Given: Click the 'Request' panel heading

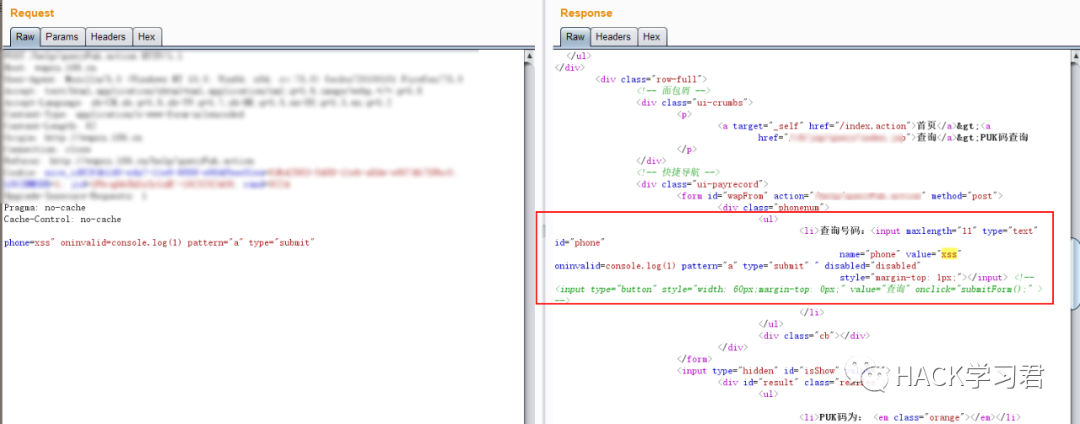Looking at the screenshot, I should (32, 13).
